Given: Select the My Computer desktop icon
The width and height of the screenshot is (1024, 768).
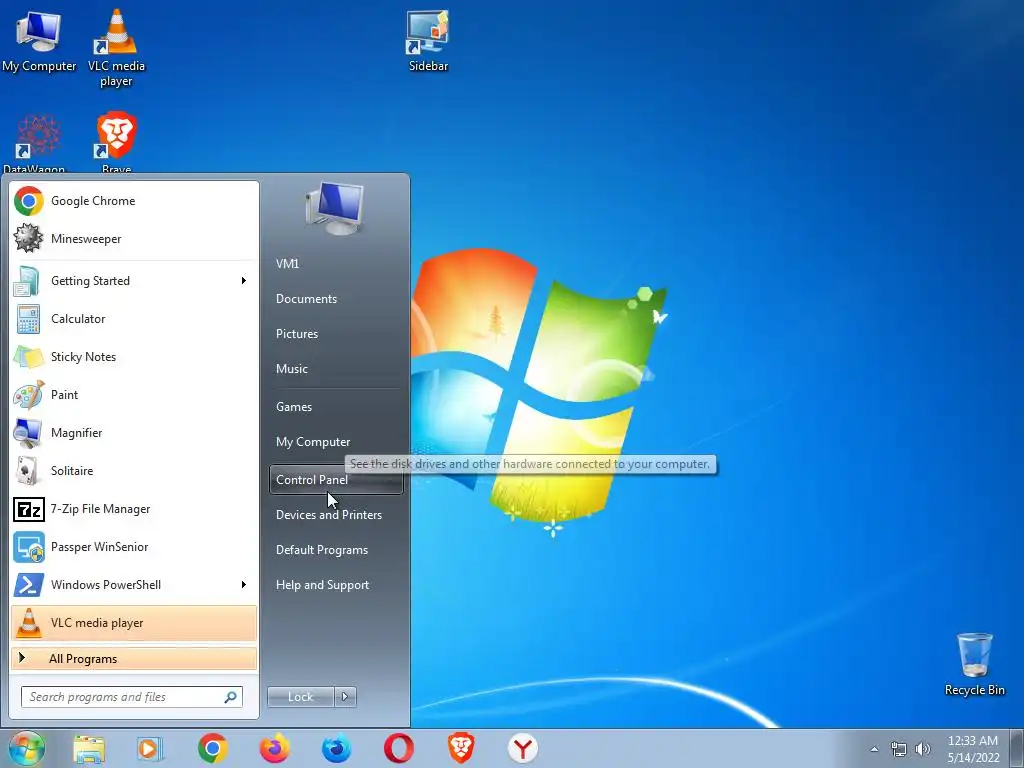Looking at the screenshot, I should pyautogui.click(x=39, y=40).
